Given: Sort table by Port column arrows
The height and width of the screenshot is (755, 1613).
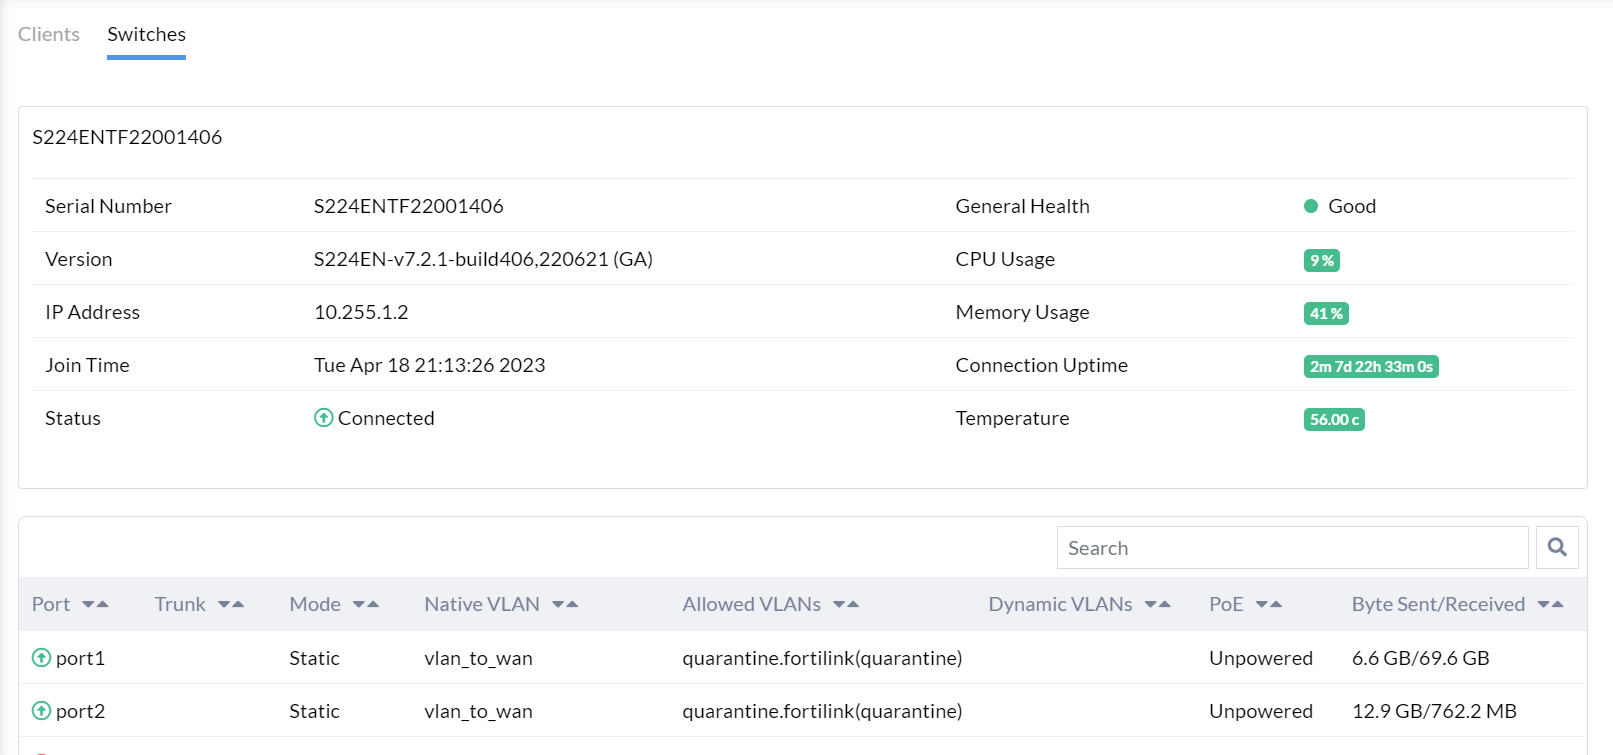Looking at the screenshot, I should (95, 604).
